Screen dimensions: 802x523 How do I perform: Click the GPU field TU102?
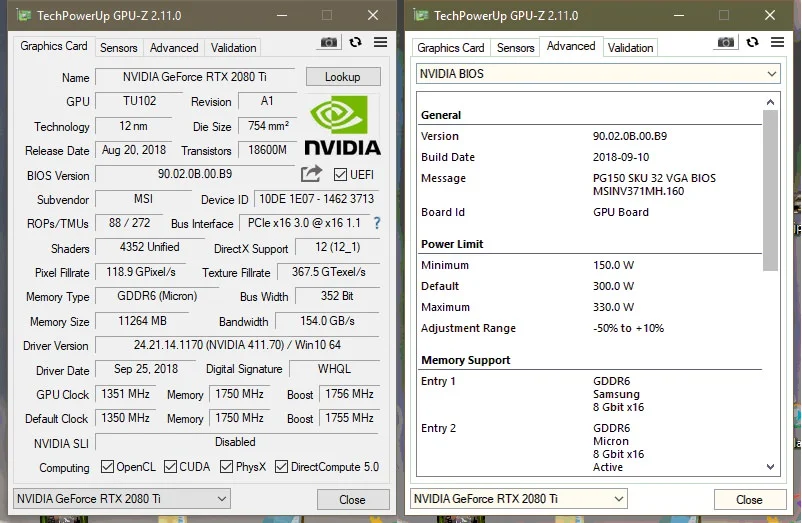(x=140, y=101)
